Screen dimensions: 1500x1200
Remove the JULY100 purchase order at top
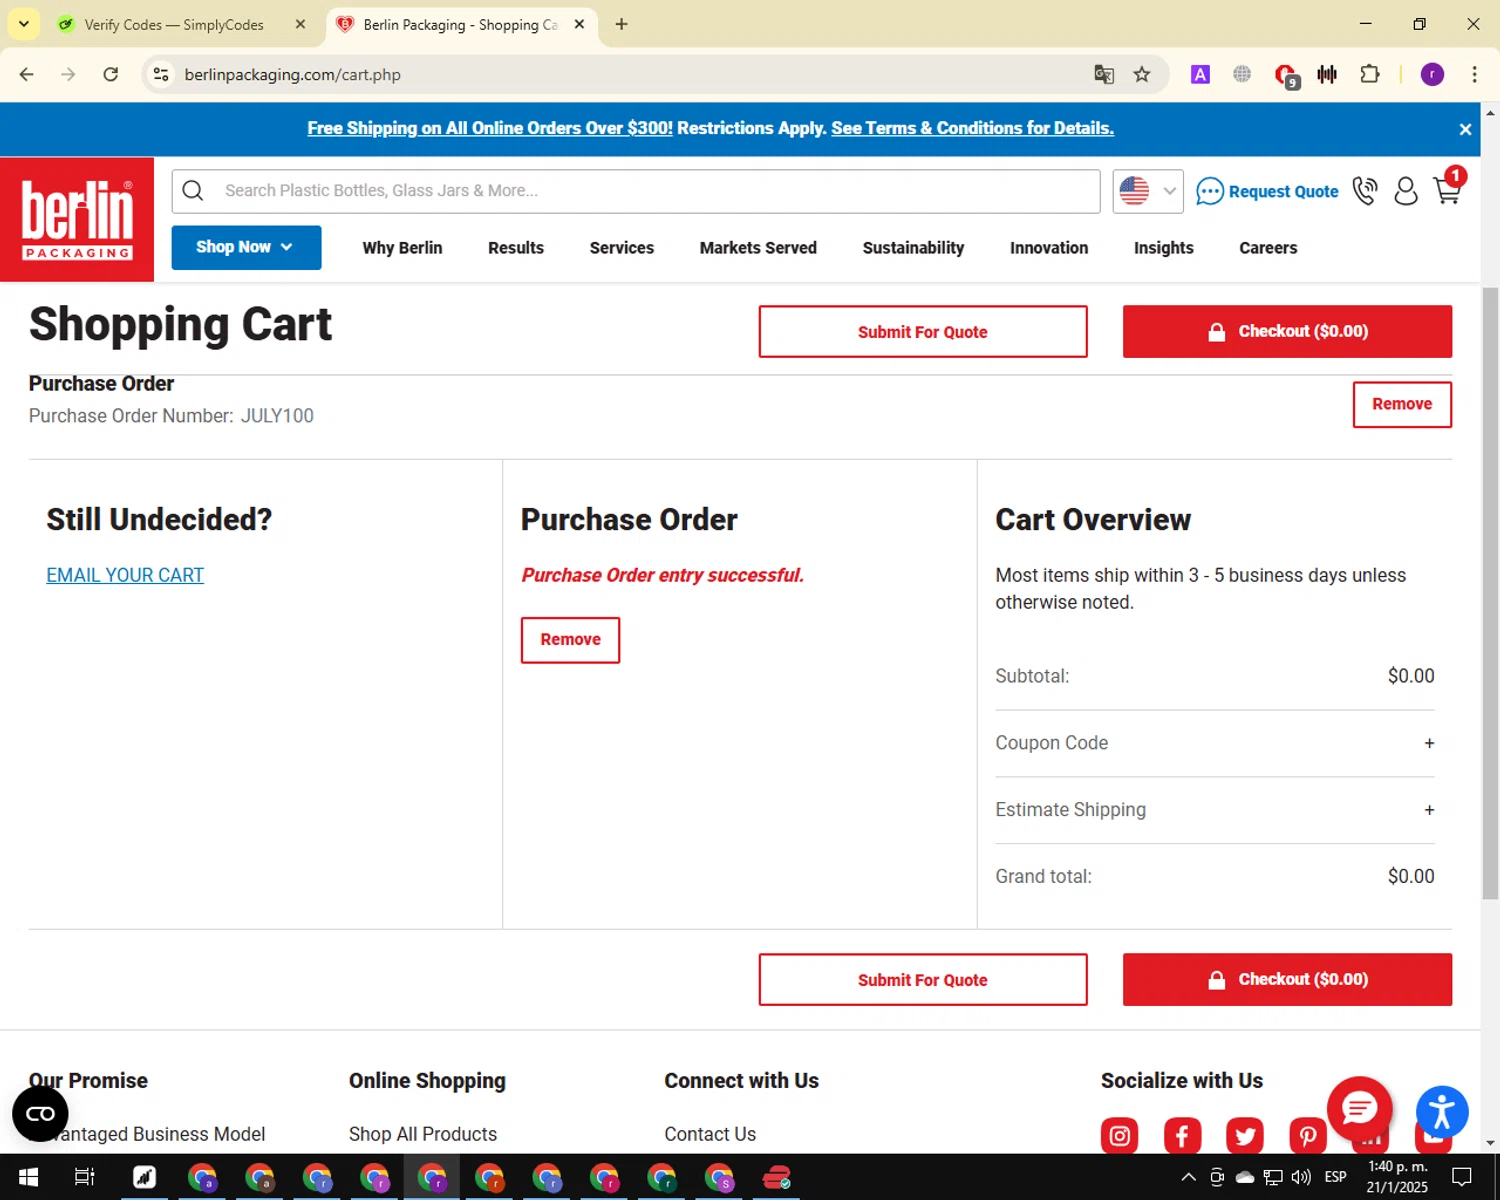pos(1402,404)
